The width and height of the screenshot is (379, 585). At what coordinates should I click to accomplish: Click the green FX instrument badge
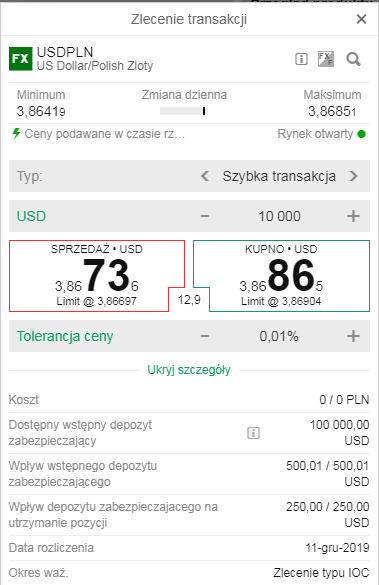pyautogui.click(x=21, y=59)
